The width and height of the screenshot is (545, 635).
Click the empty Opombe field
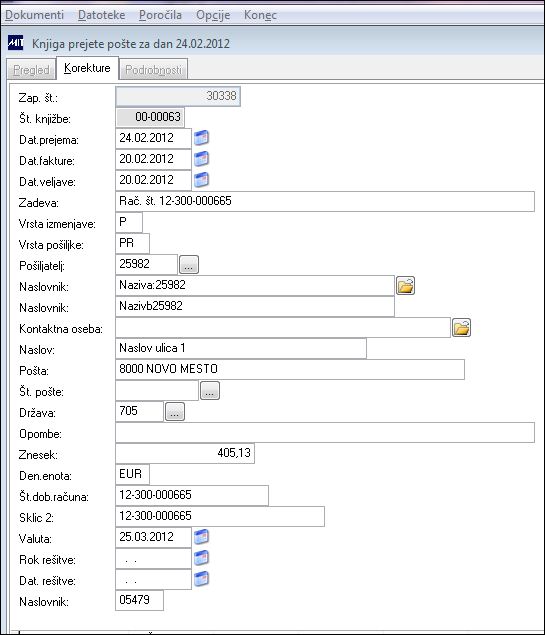[325, 433]
